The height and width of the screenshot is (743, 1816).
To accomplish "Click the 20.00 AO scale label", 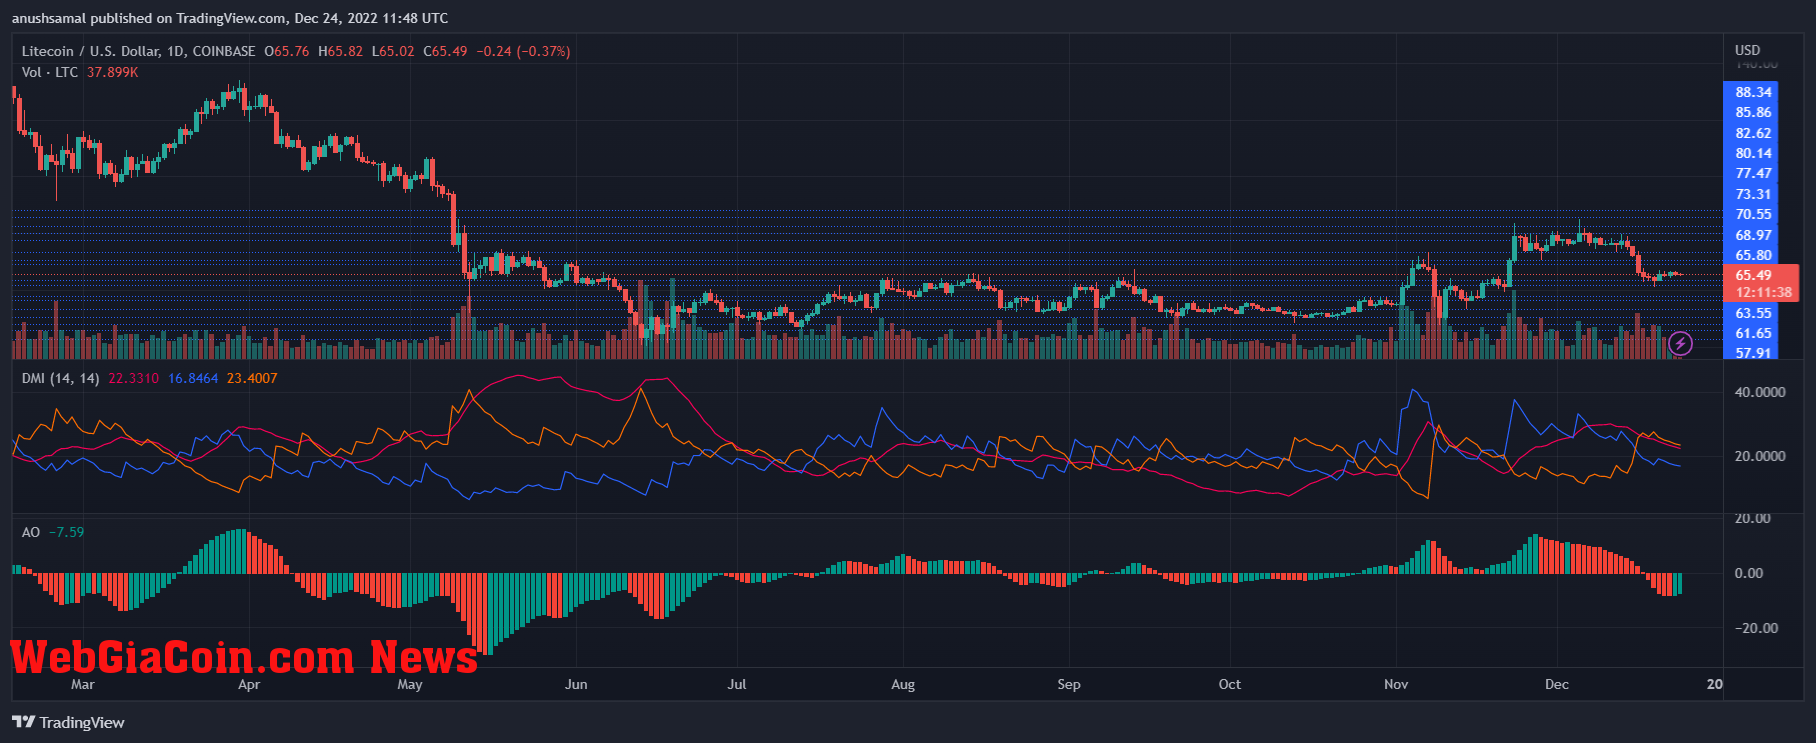I will coord(1752,518).
